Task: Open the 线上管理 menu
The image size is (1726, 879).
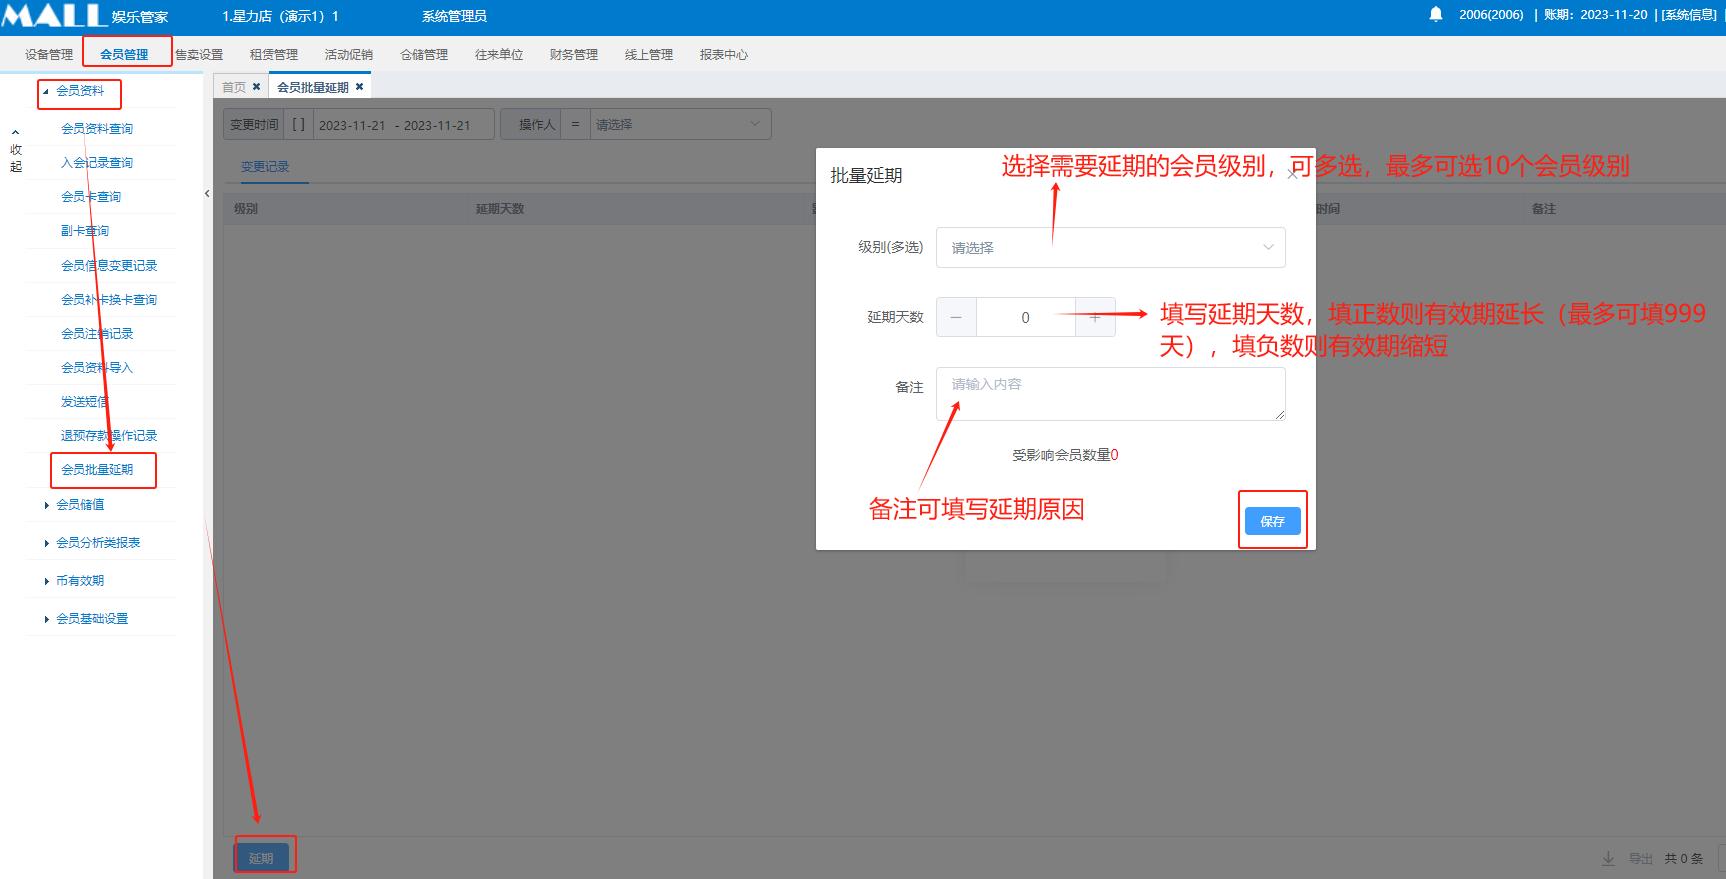Action: pos(649,55)
